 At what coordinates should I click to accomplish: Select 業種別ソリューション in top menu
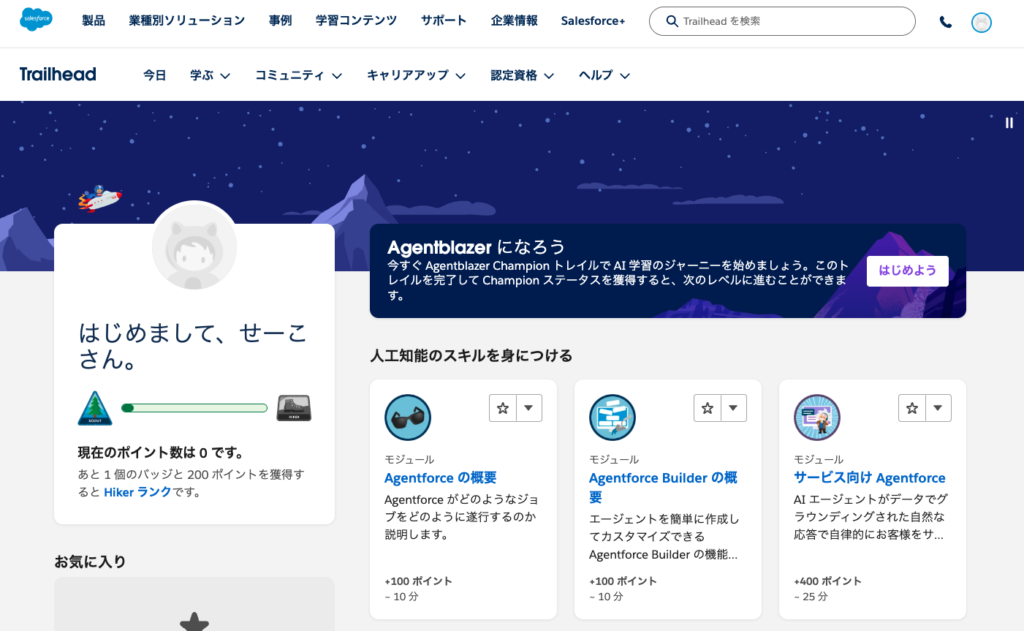coord(187,21)
